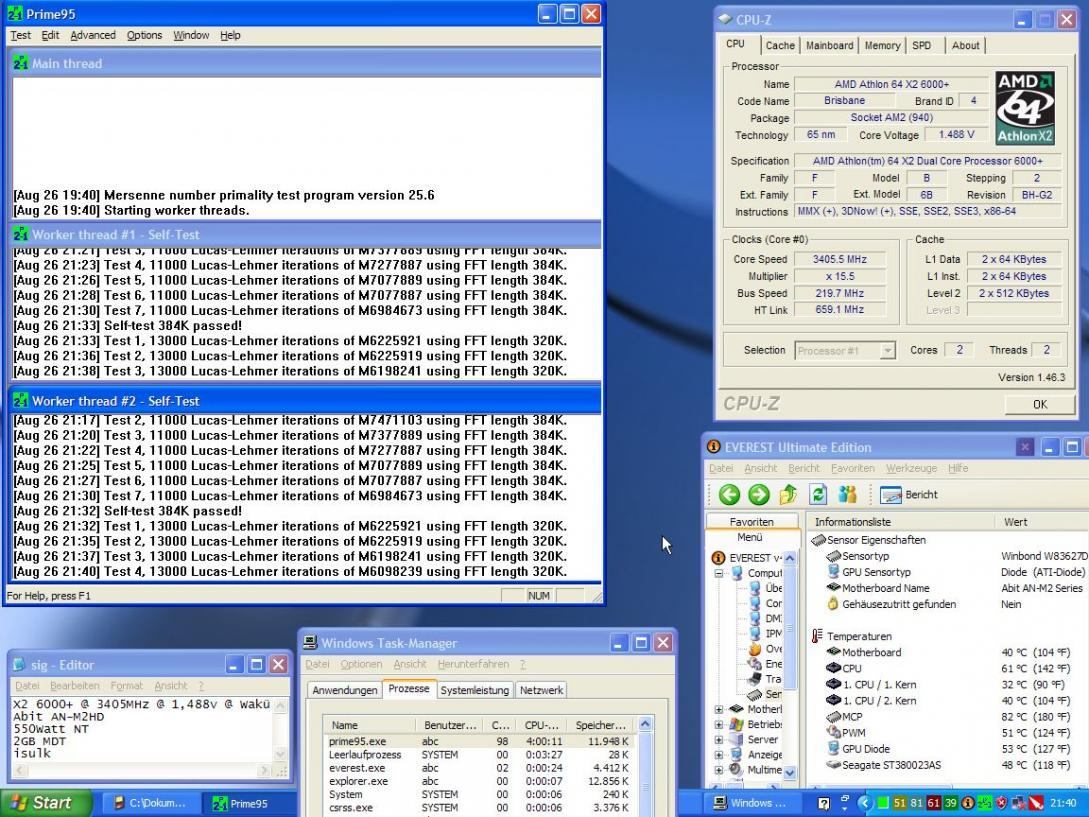Select the Sensor Eigenschaften chip icon in EVEREST list
The width and height of the screenshot is (1089, 817).
coord(818,540)
